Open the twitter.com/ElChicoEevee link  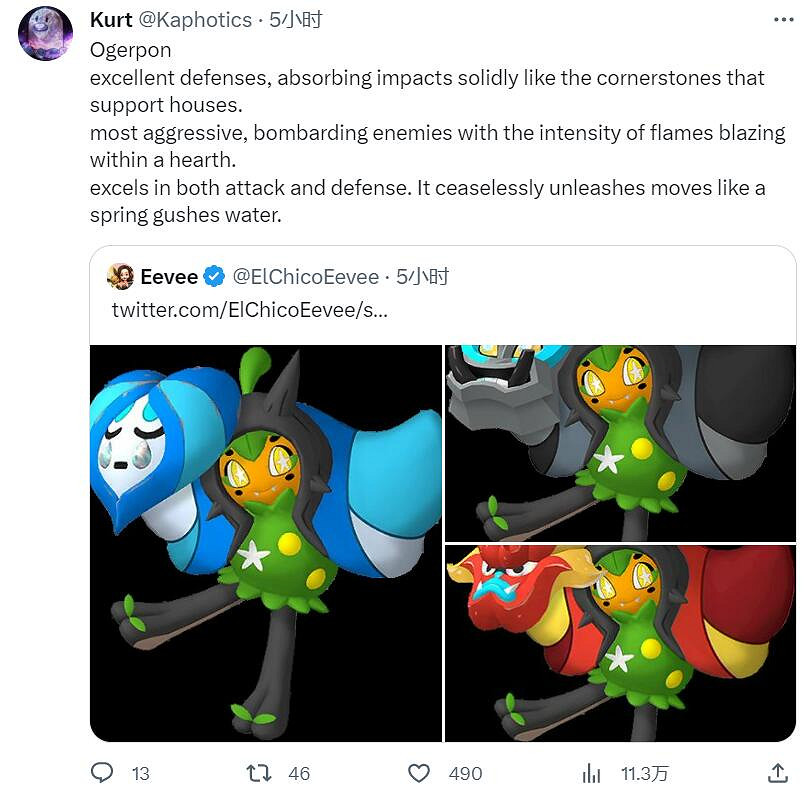(x=249, y=309)
